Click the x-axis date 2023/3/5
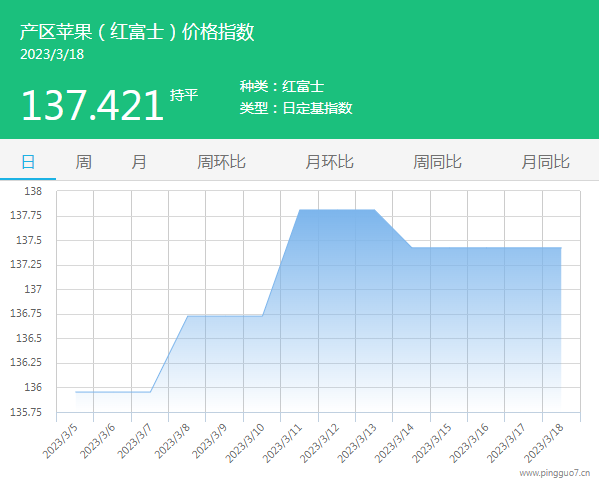The width and height of the screenshot is (599, 484). coord(60,440)
